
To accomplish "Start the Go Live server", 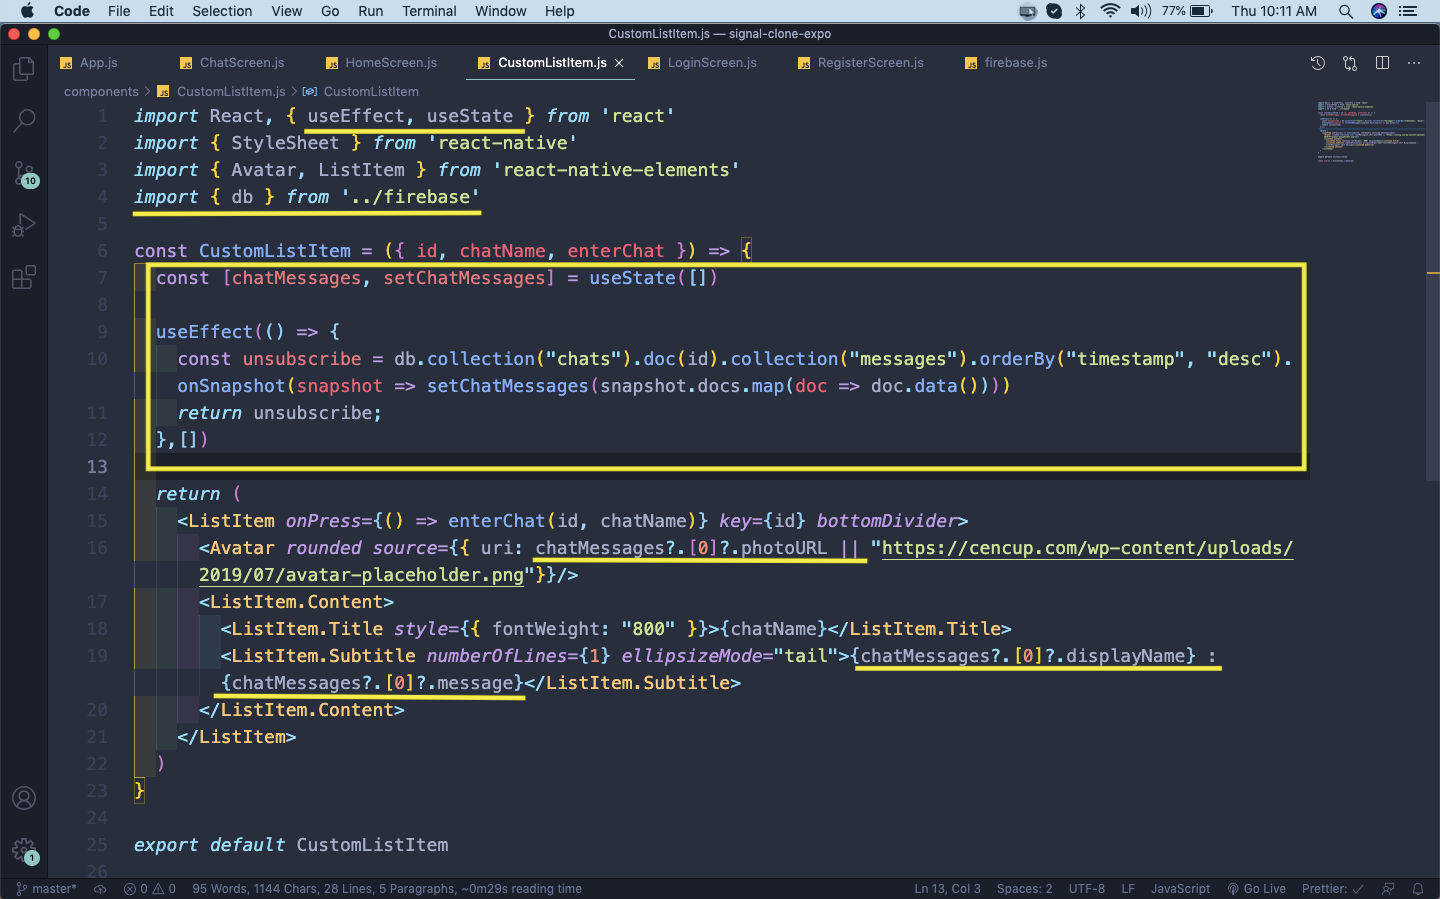I will (1257, 889).
